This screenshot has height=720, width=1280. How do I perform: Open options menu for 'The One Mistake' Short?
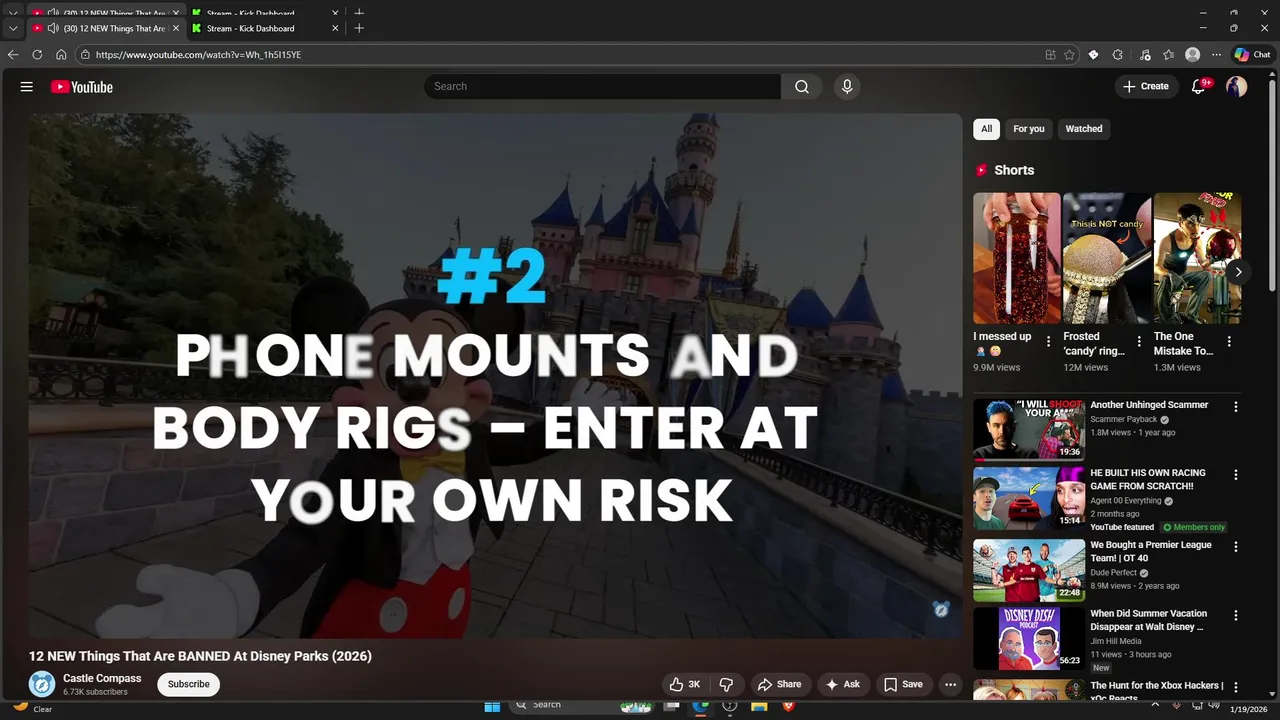[1229, 342]
